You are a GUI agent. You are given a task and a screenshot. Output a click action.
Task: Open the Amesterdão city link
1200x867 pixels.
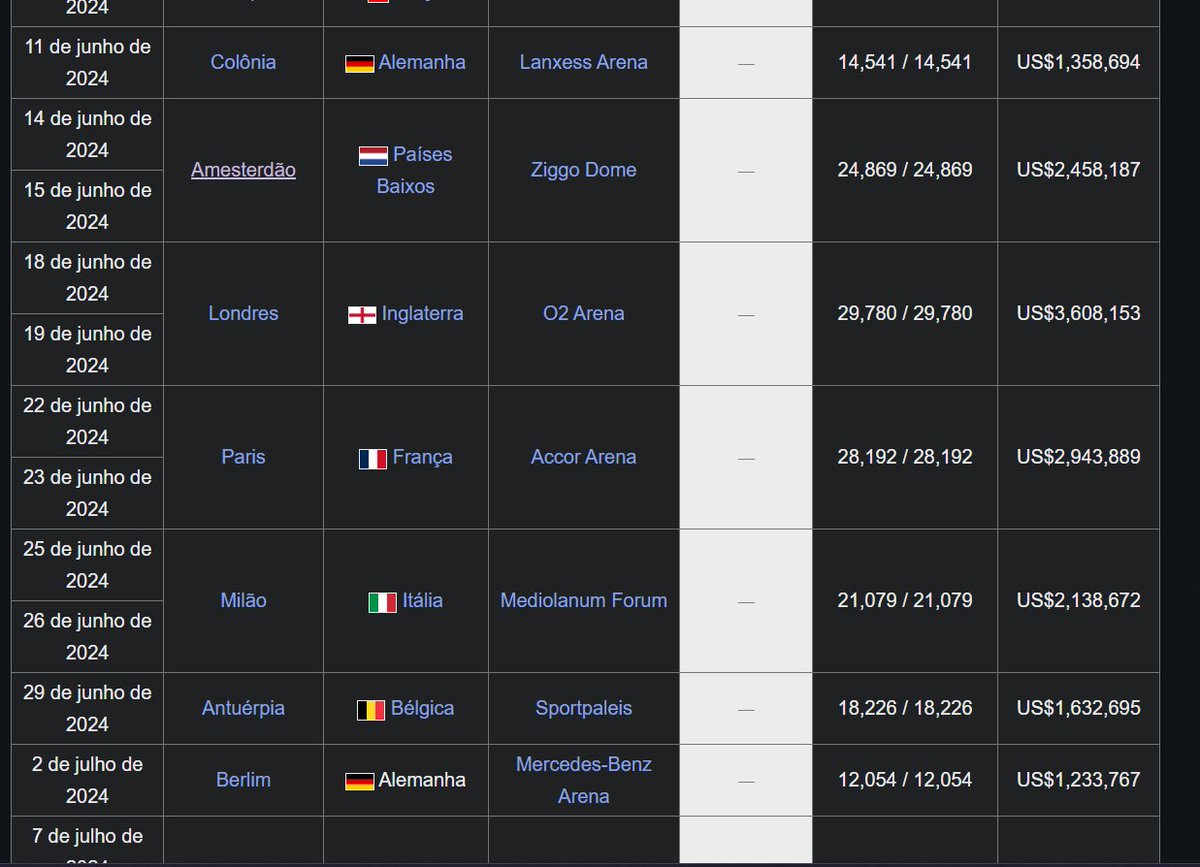tap(243, 170)
